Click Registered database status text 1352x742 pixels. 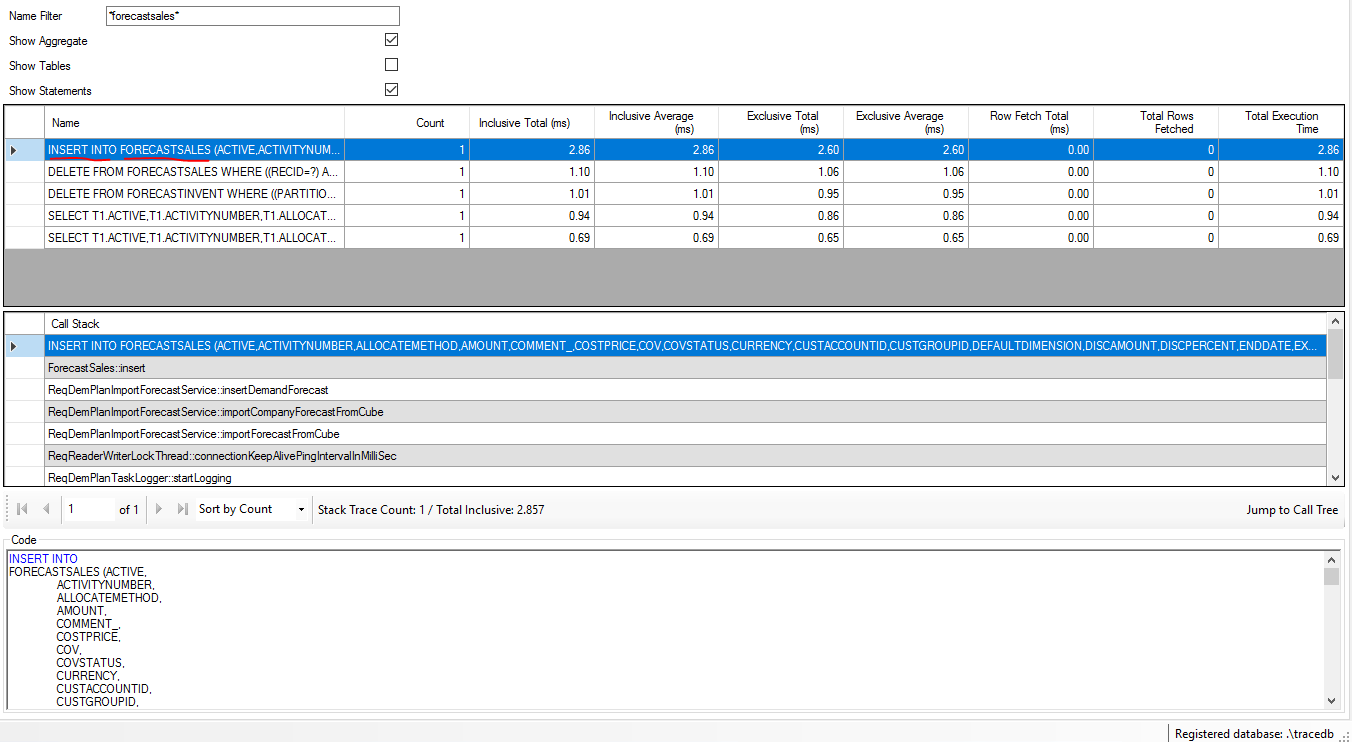pos(1254,734)
